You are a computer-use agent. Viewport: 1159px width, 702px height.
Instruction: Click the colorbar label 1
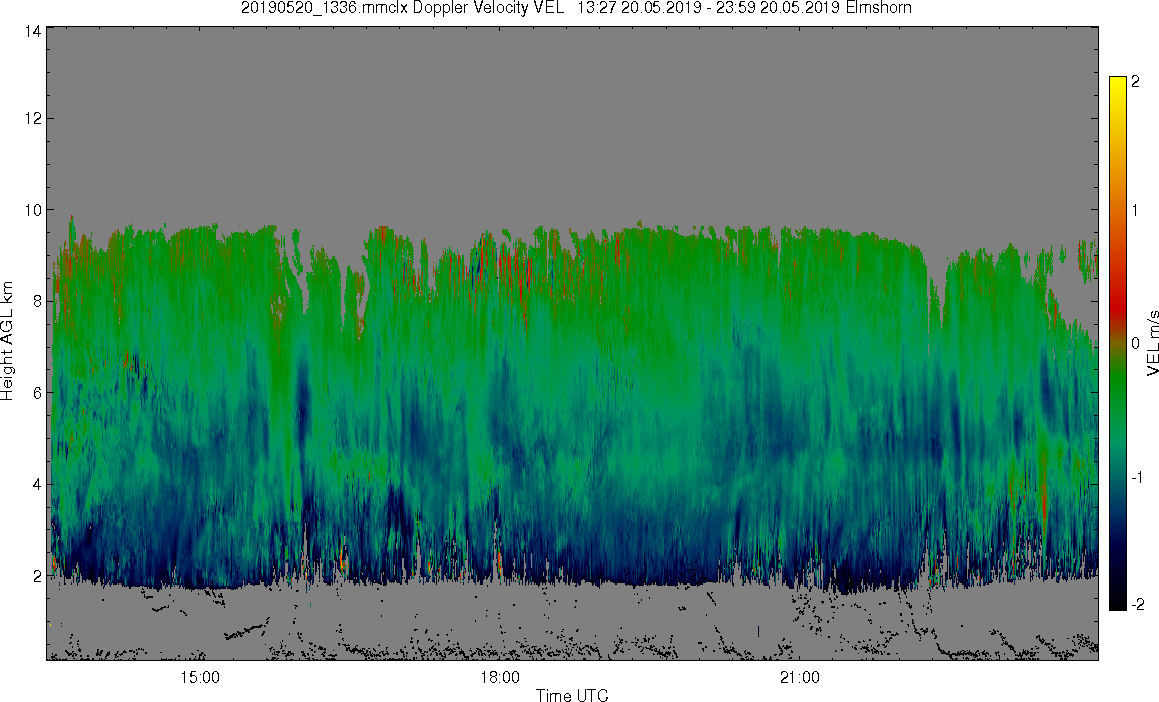pos(1136,211)
